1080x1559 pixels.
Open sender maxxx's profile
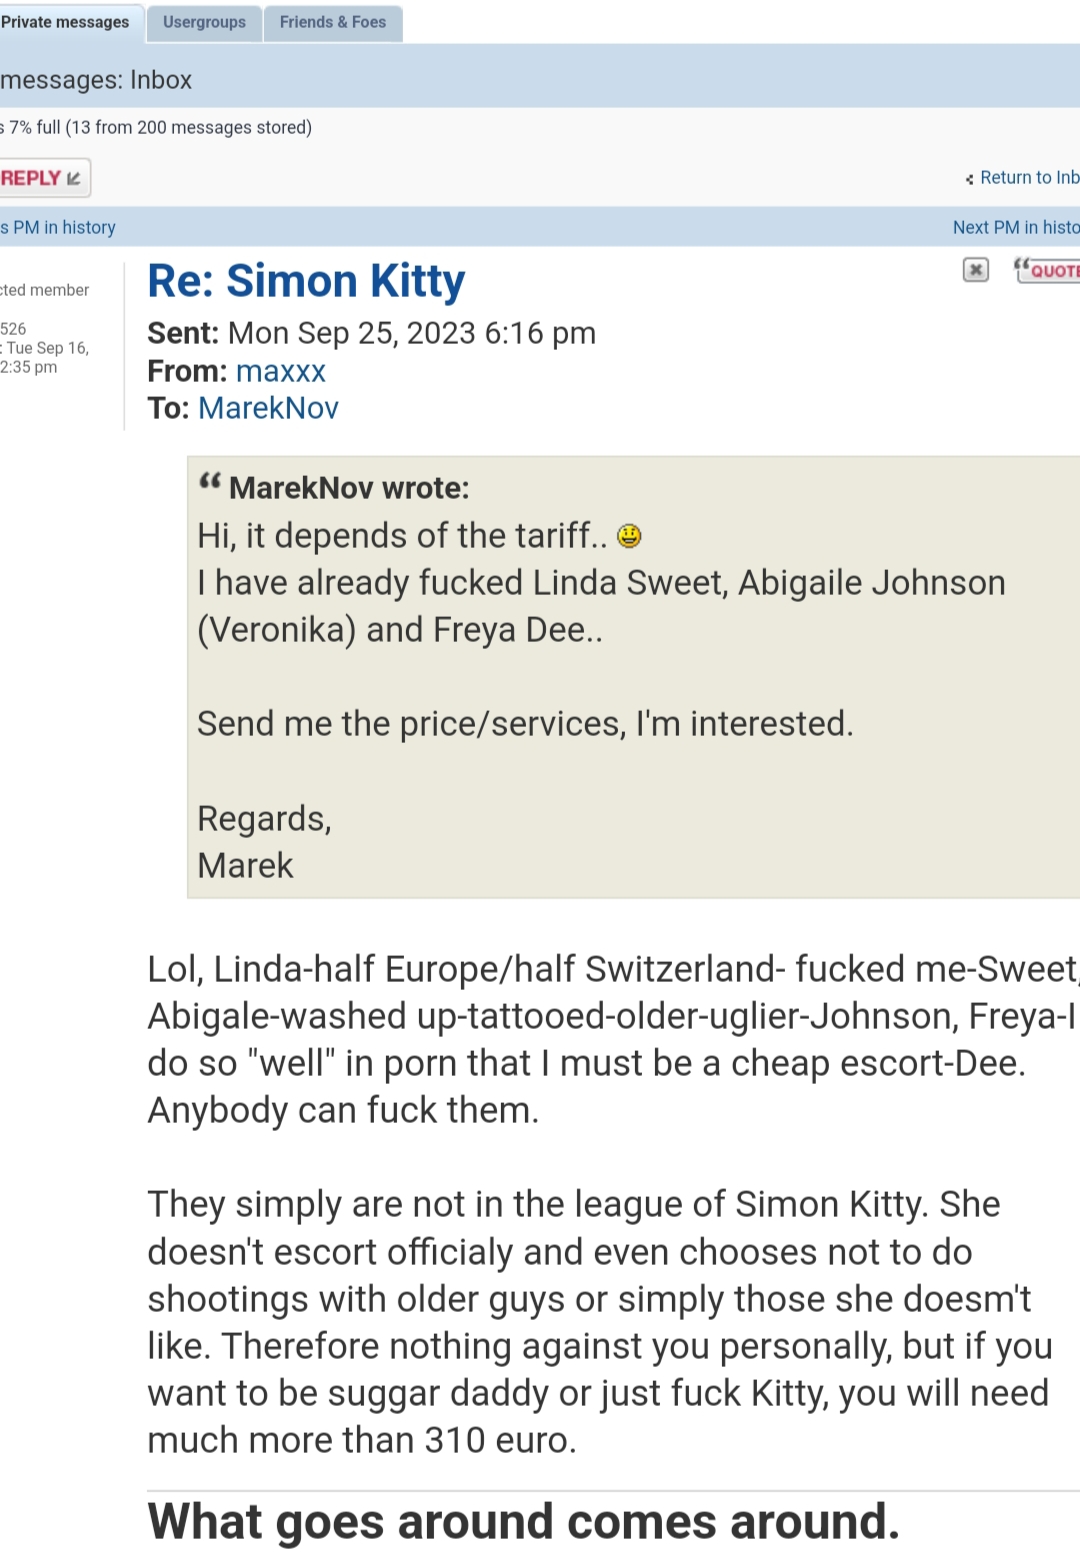click(x=281, y=371)
